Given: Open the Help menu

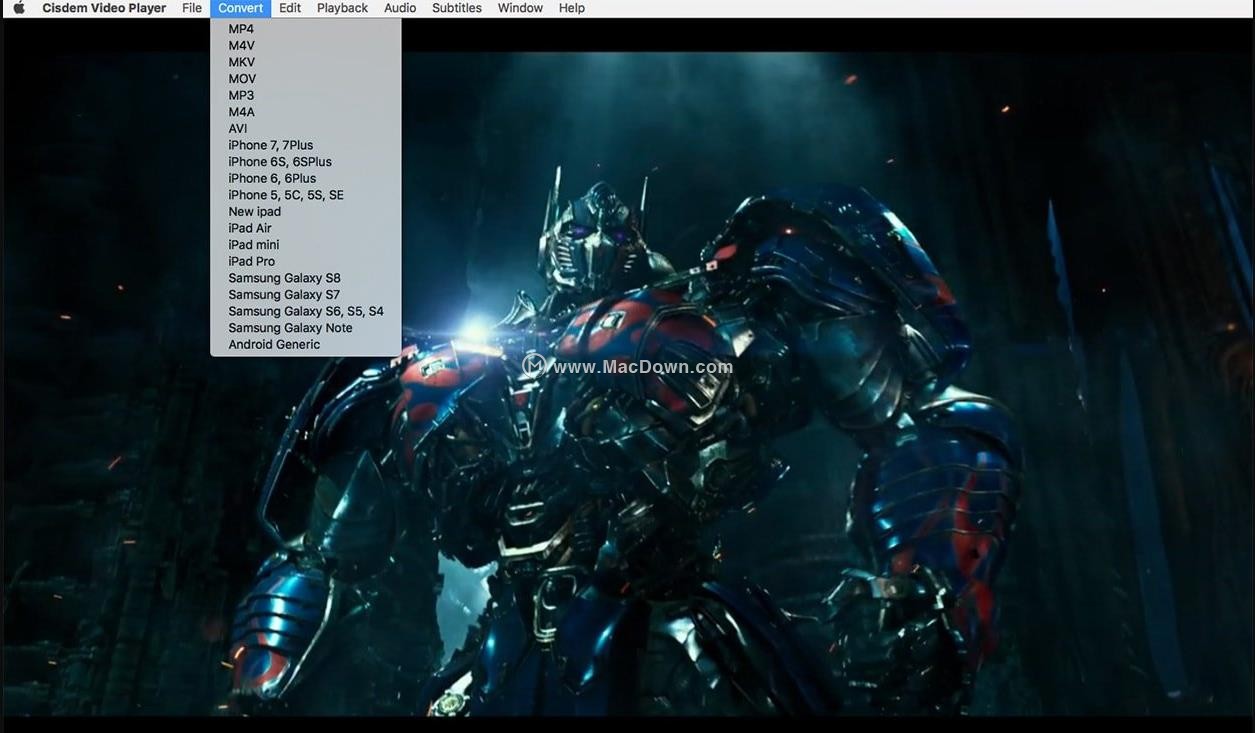Looking at the screenshot, I should point(571,8).
